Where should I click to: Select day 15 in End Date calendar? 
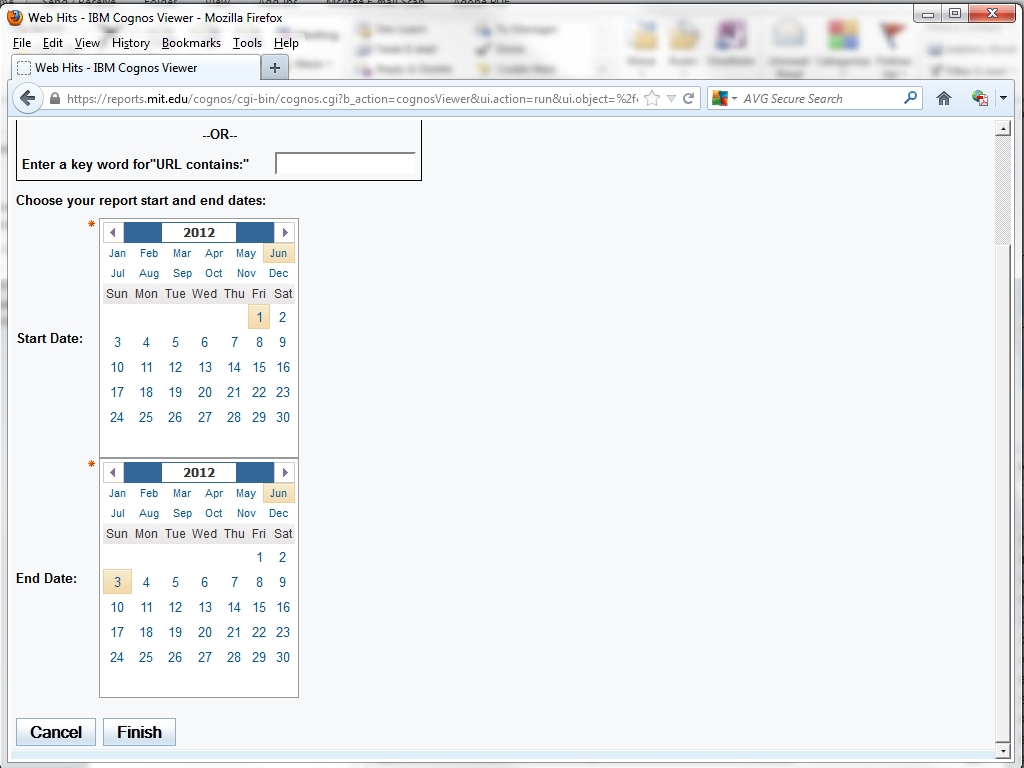coord(259,607)
